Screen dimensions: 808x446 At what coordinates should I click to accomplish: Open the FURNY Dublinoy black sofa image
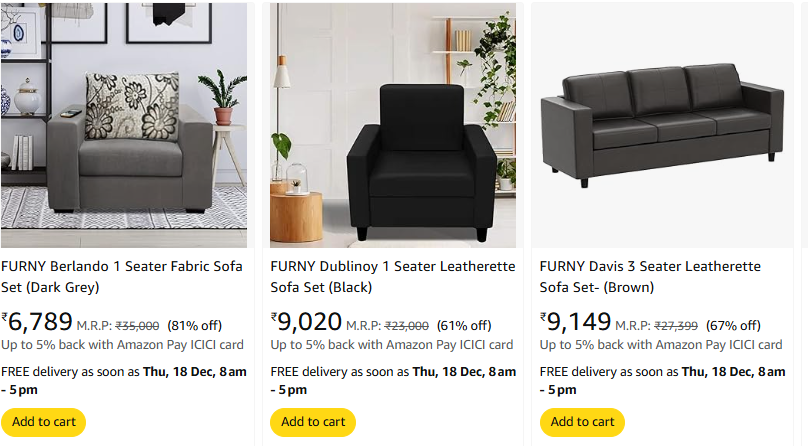click(393, 125)
